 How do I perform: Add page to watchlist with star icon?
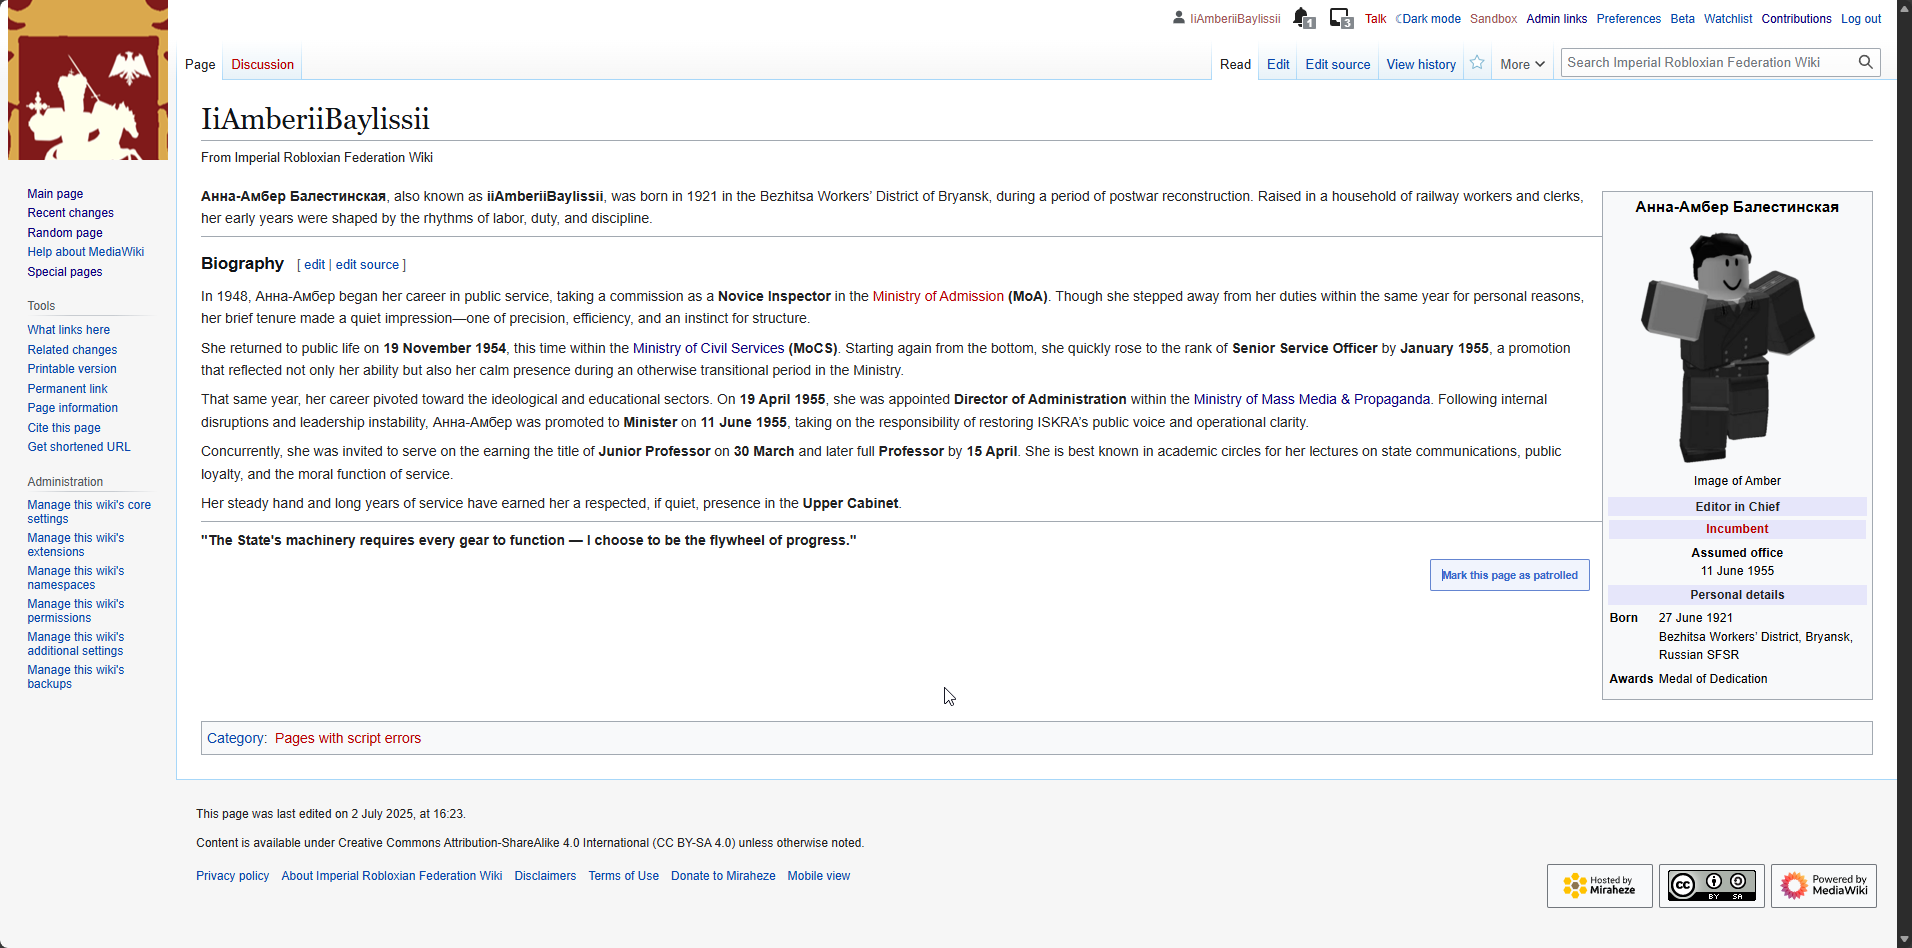(1477, 63)
